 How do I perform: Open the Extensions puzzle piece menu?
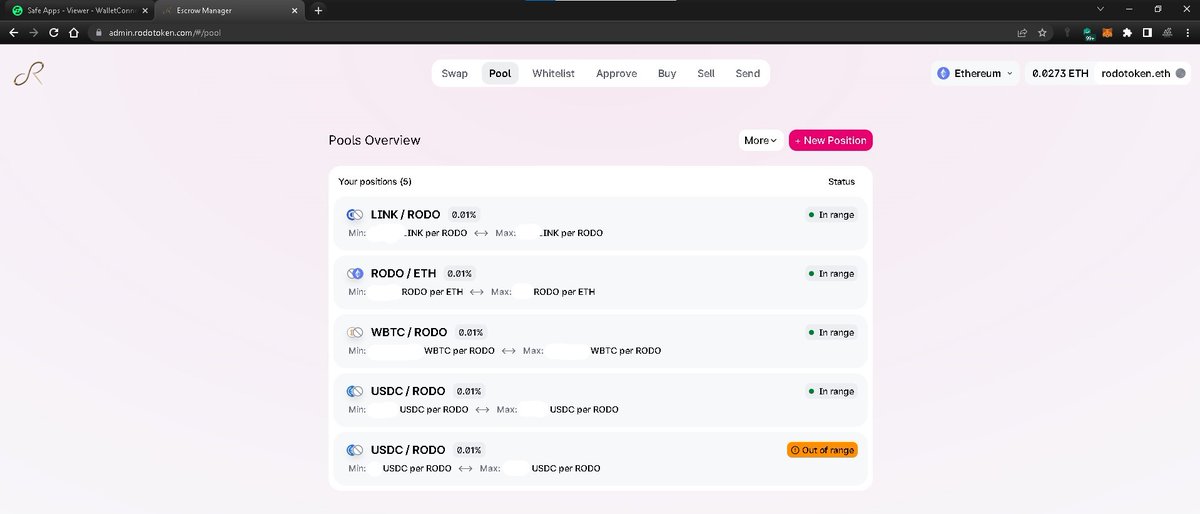(1127, 32)
